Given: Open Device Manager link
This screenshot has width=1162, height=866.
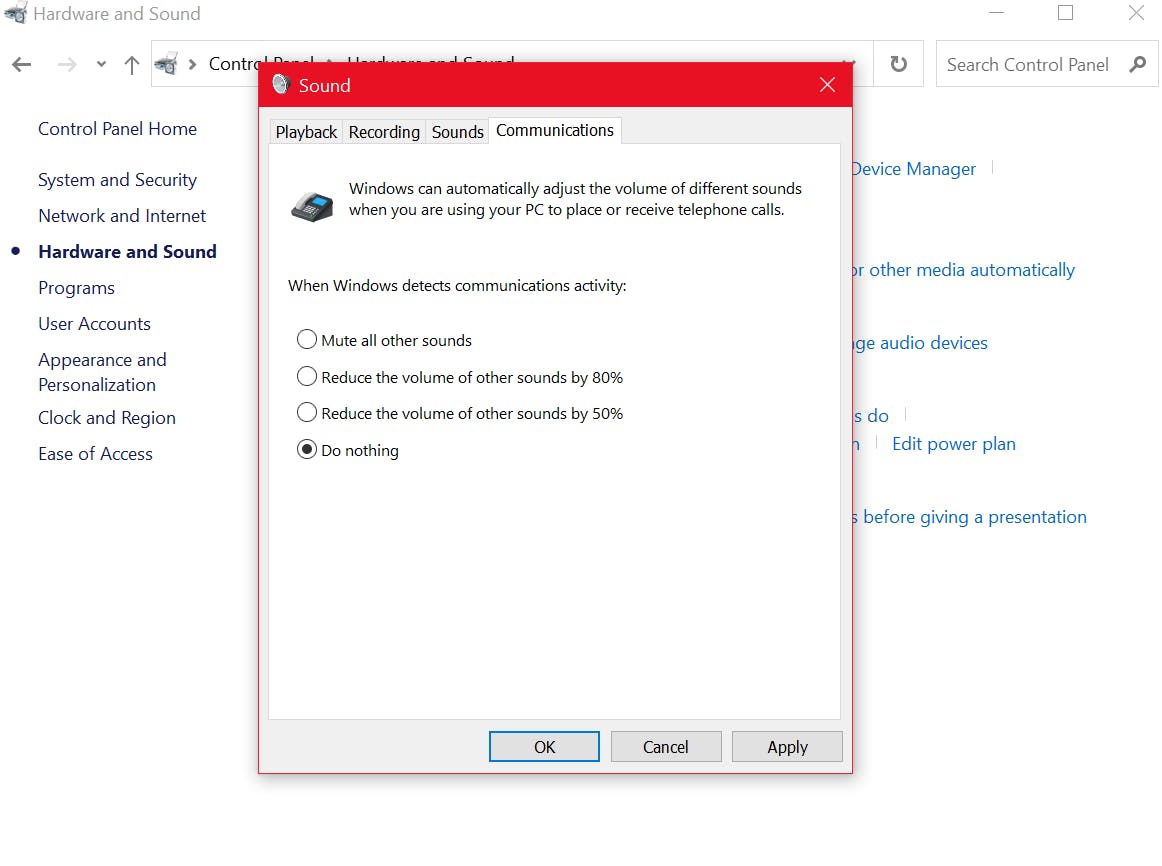Looking at the screenshot, I should 914,169.
